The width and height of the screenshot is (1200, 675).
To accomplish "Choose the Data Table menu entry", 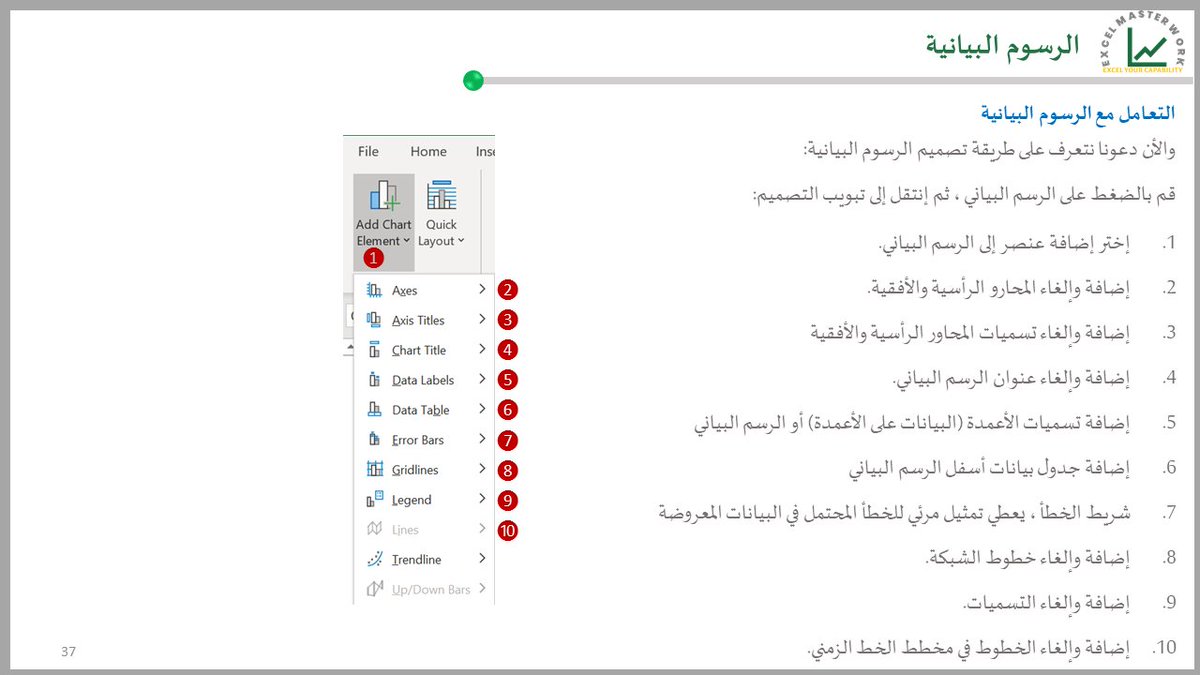I will (424, 410).
